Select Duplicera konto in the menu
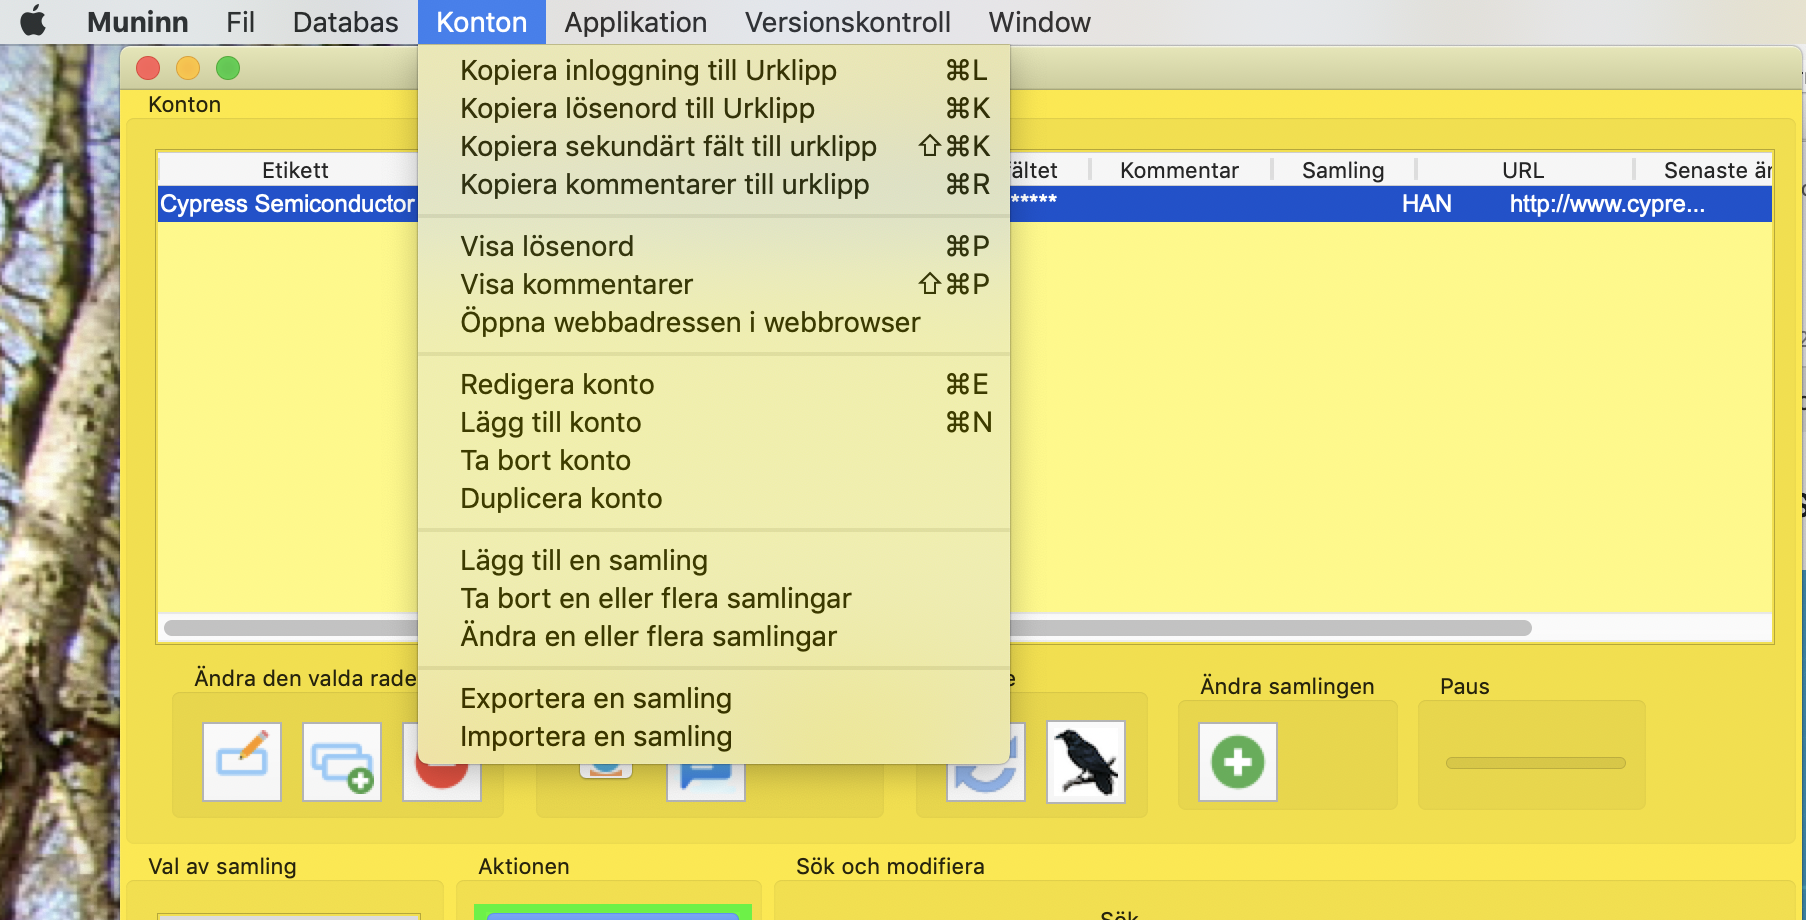 click(561, 498)
